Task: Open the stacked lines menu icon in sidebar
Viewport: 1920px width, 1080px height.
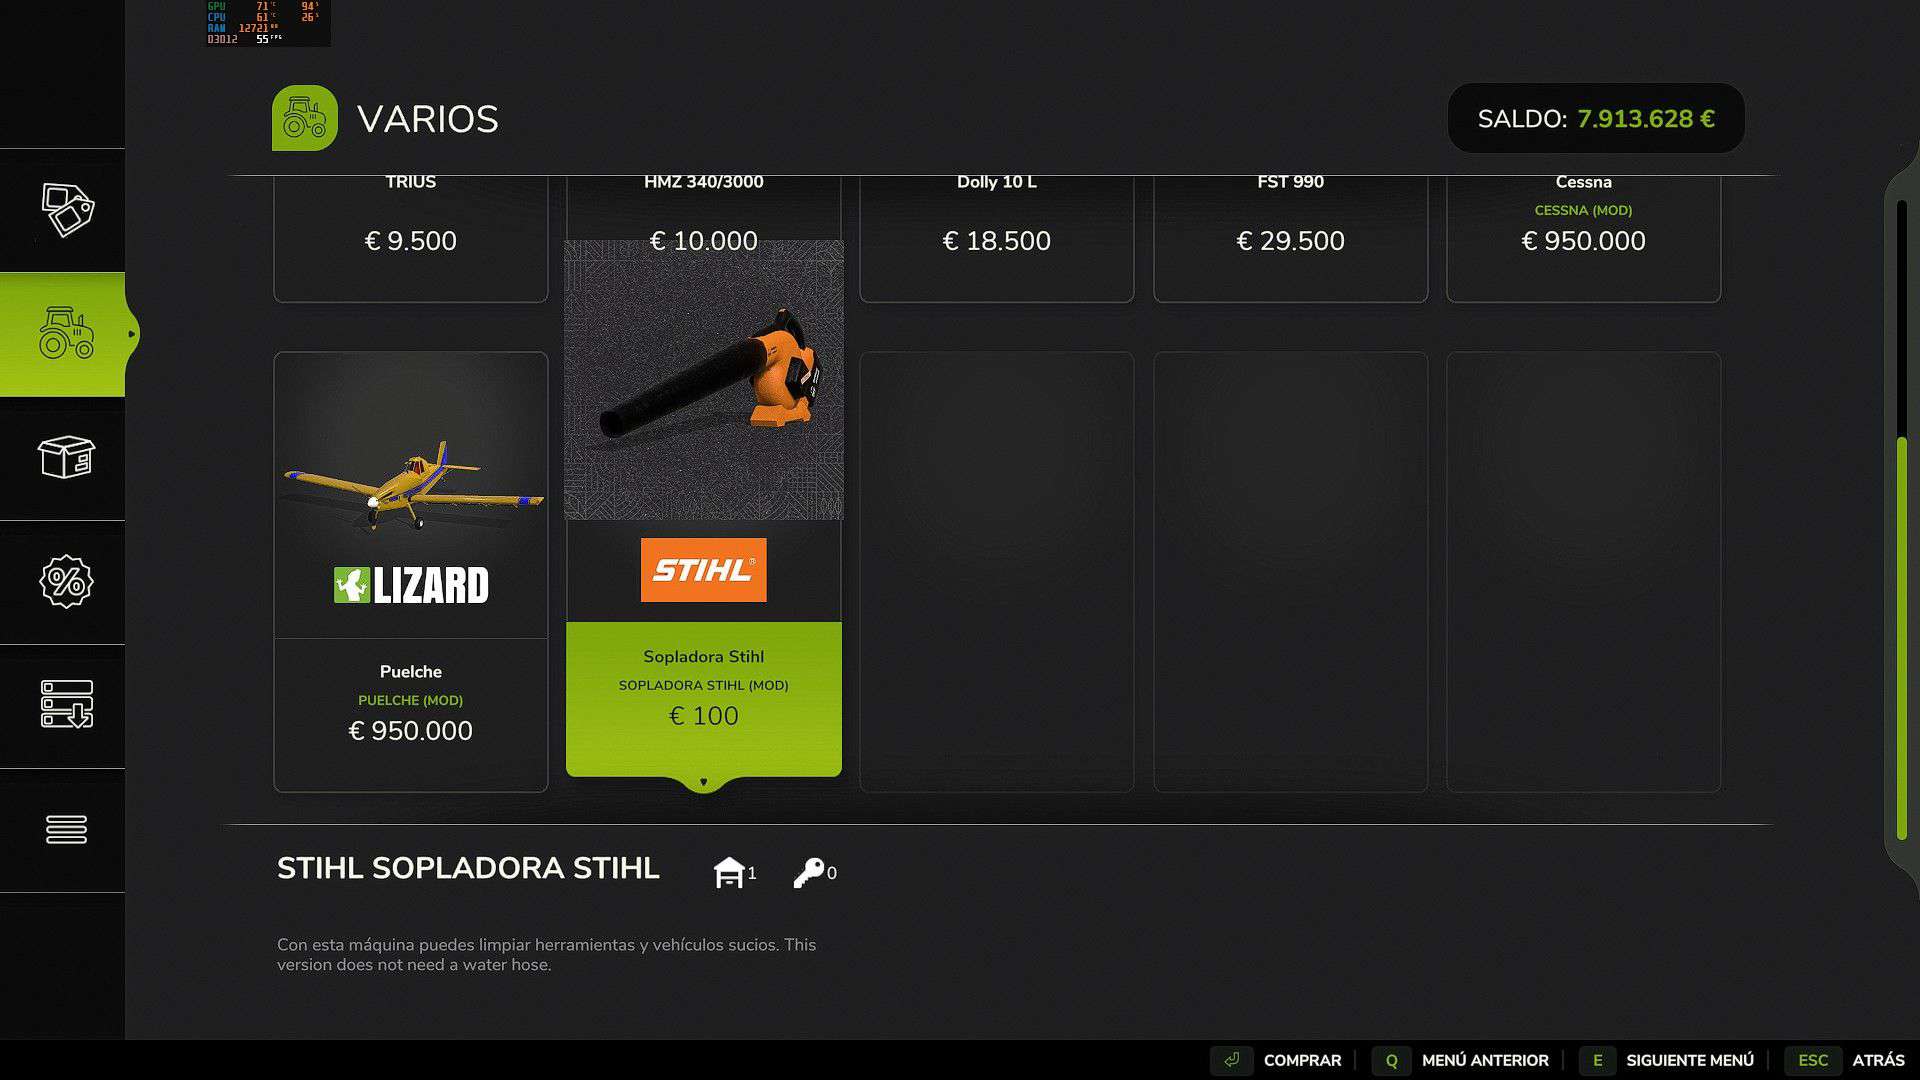Action: tap(67, 830)
